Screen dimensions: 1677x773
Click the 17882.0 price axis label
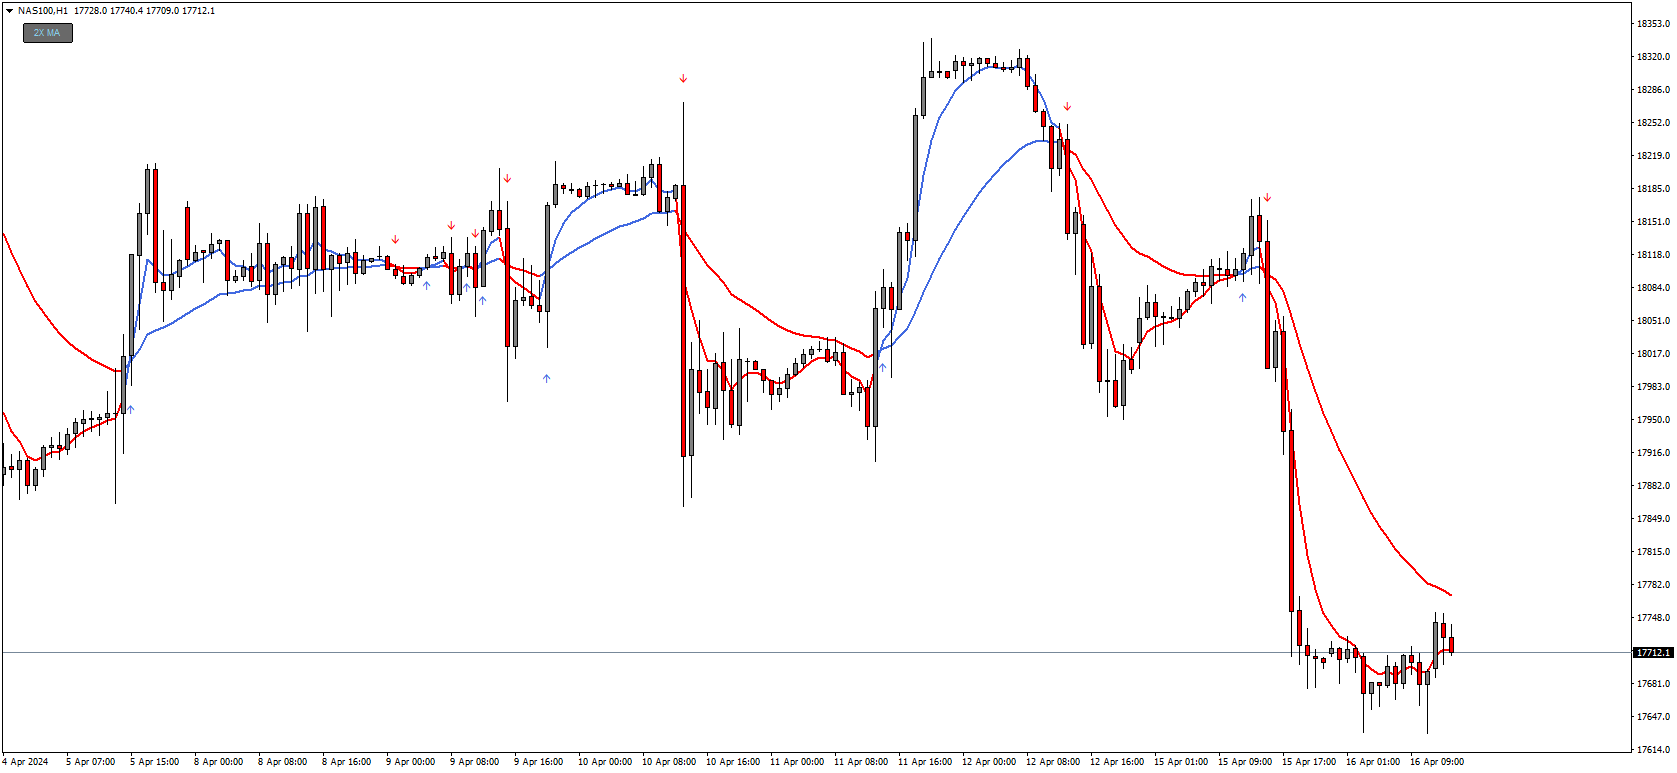point(1653,486)
